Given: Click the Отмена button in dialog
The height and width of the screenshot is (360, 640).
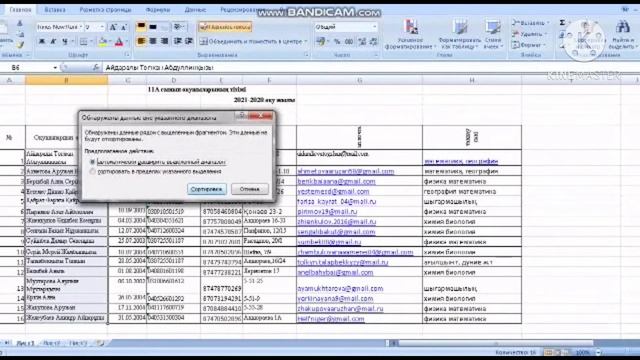Looking at the screenshot, I should click(x=250, y=189).
